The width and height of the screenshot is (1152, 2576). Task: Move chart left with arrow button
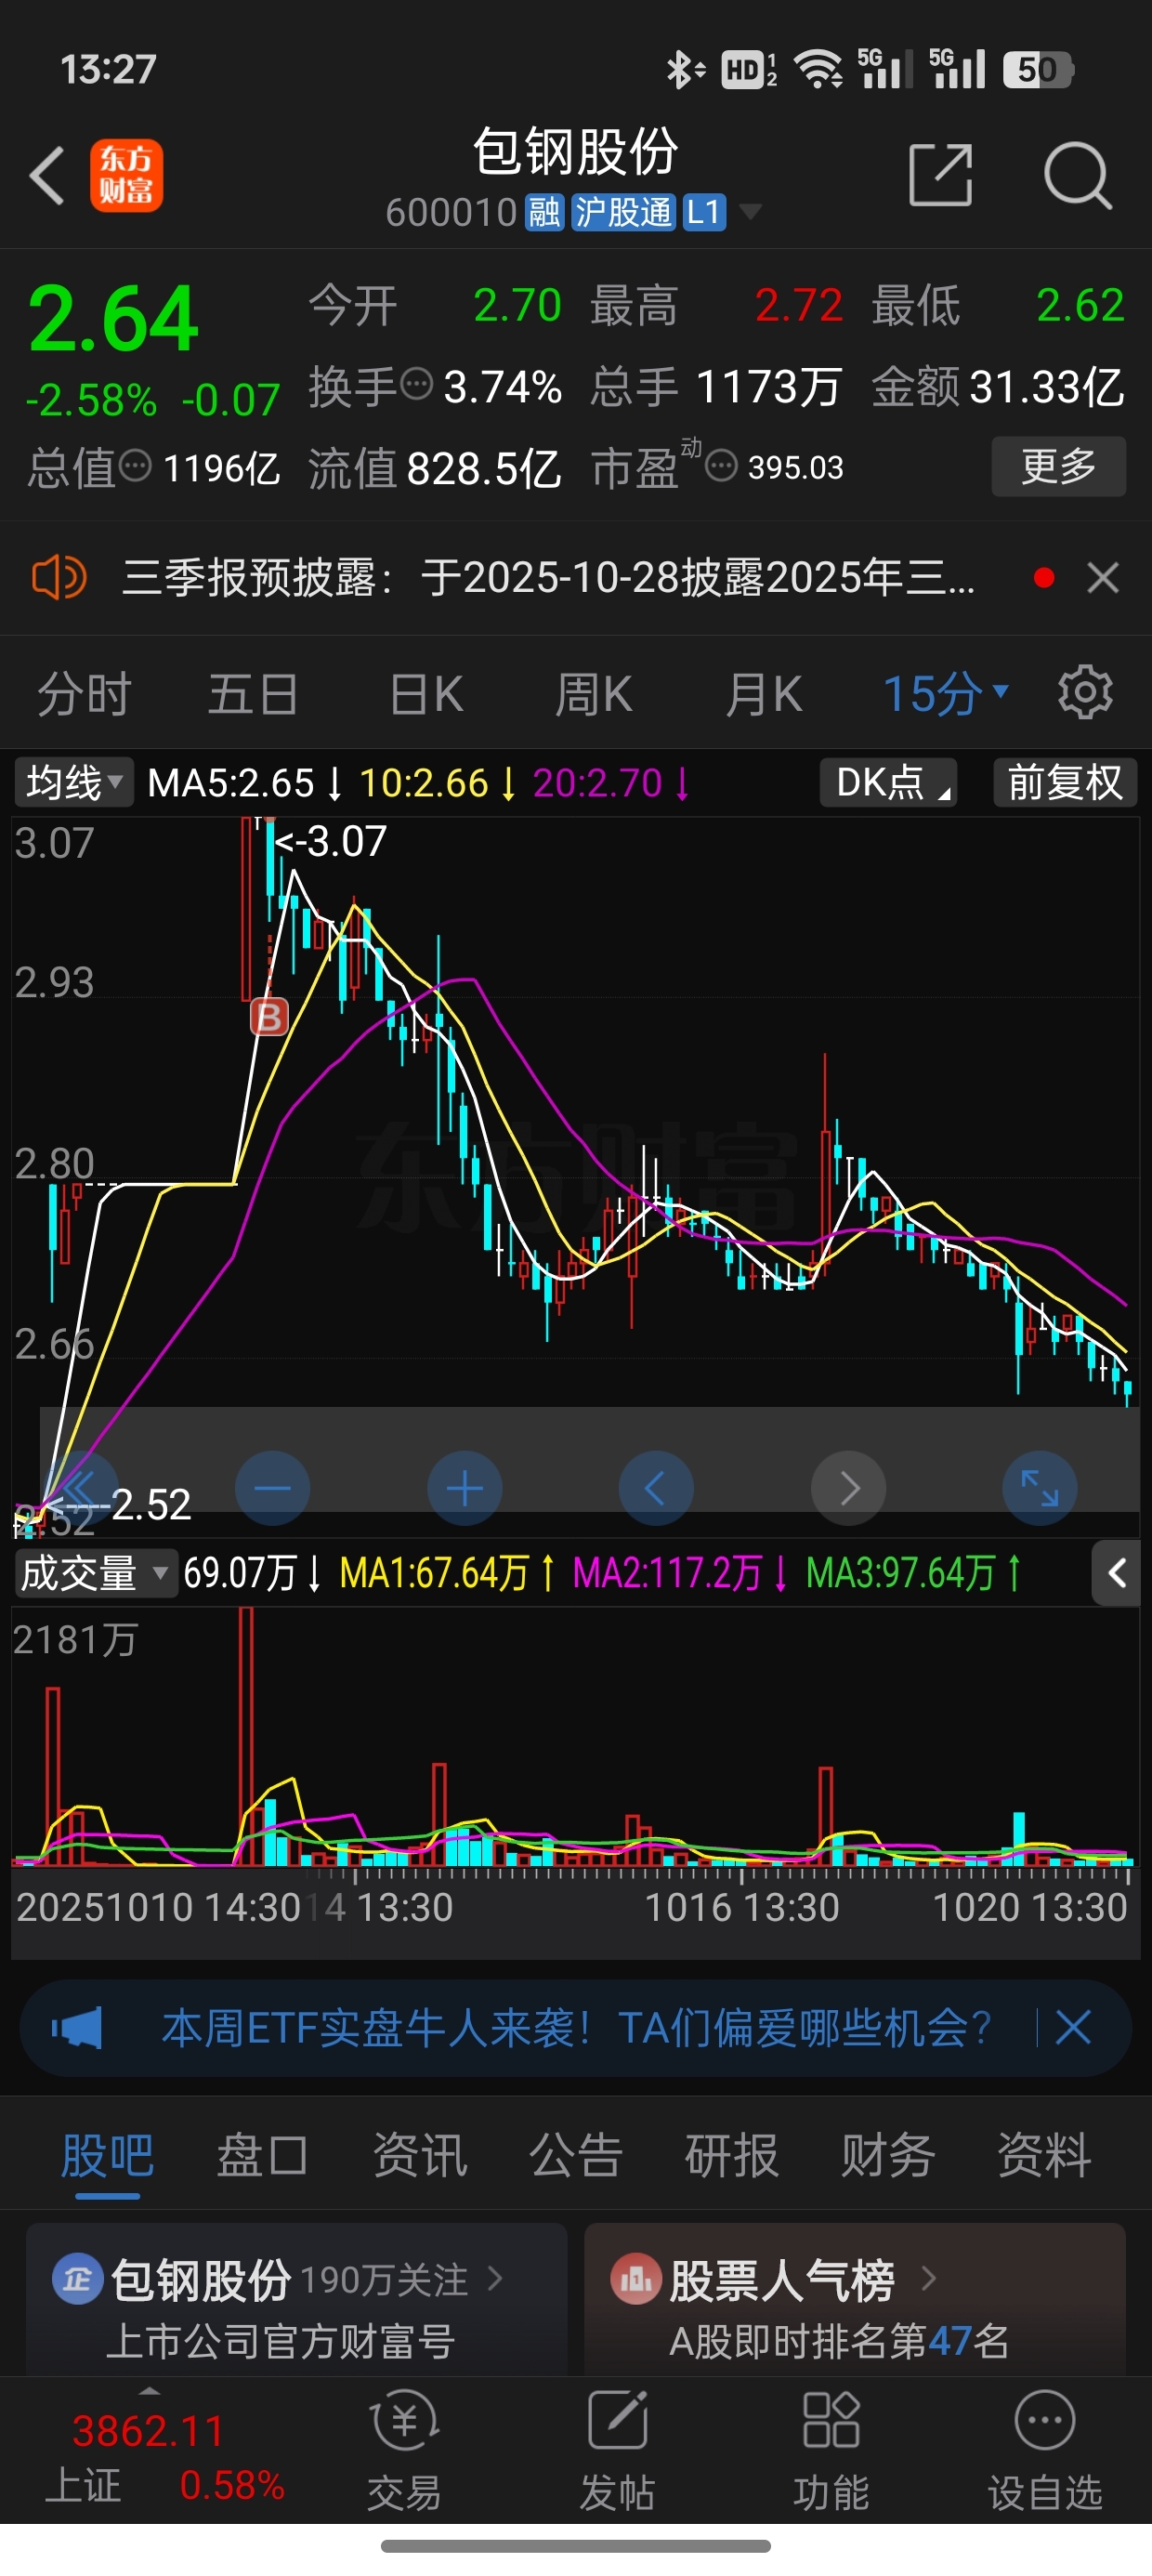point(656,1488)
